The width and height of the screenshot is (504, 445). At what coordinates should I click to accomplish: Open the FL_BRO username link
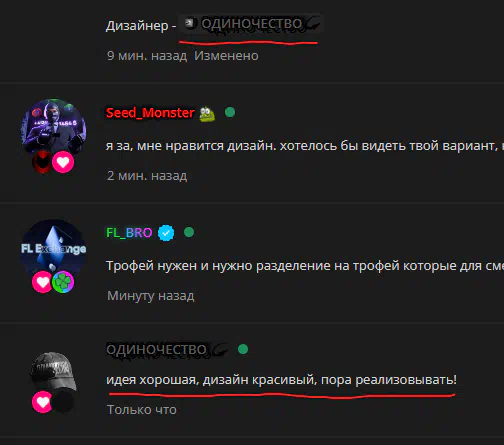pos(129,233)
